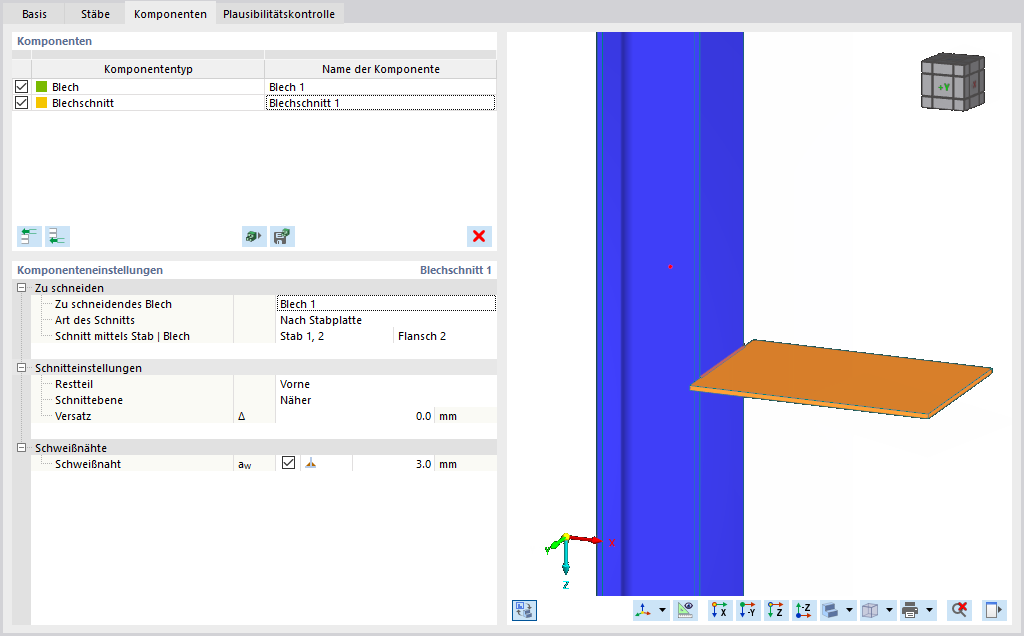Click the yellow Blechschnitt color swatch
This screenshot has height=636, width=1024.
click(x=42, y=103)
